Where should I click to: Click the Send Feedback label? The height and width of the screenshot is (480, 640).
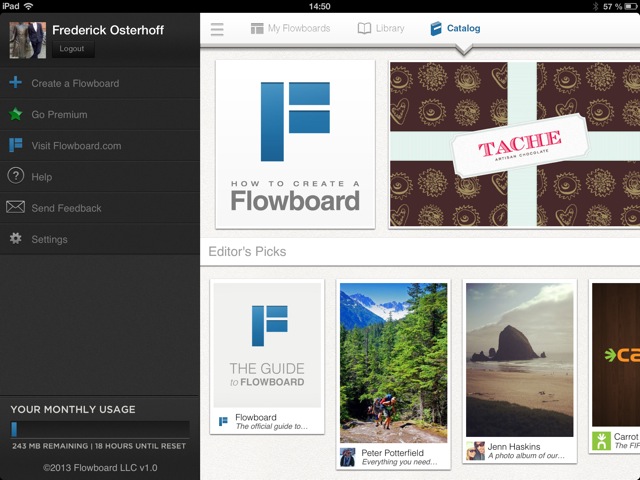point(67,208)
